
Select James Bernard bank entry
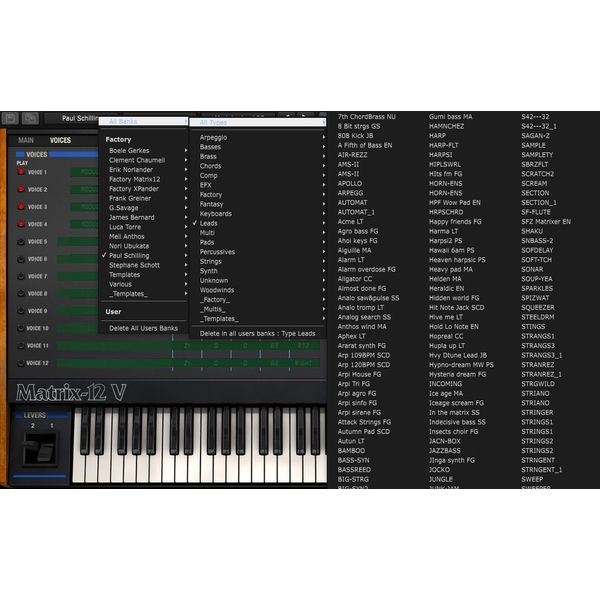(x=143, y=217)
